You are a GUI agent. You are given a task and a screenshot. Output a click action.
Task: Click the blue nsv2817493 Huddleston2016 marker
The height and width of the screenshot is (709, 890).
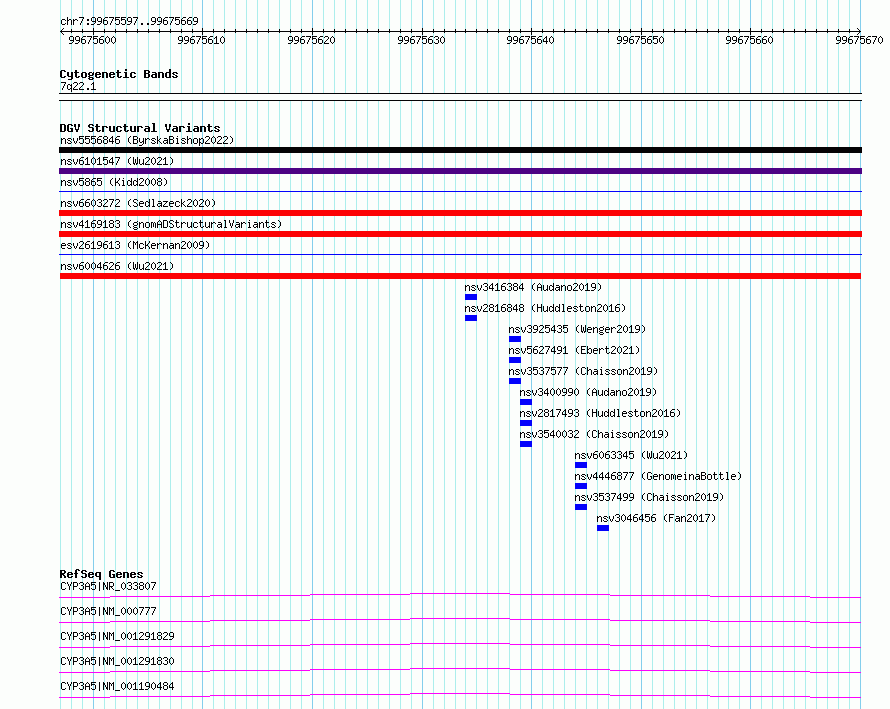[x=526, y=423]
